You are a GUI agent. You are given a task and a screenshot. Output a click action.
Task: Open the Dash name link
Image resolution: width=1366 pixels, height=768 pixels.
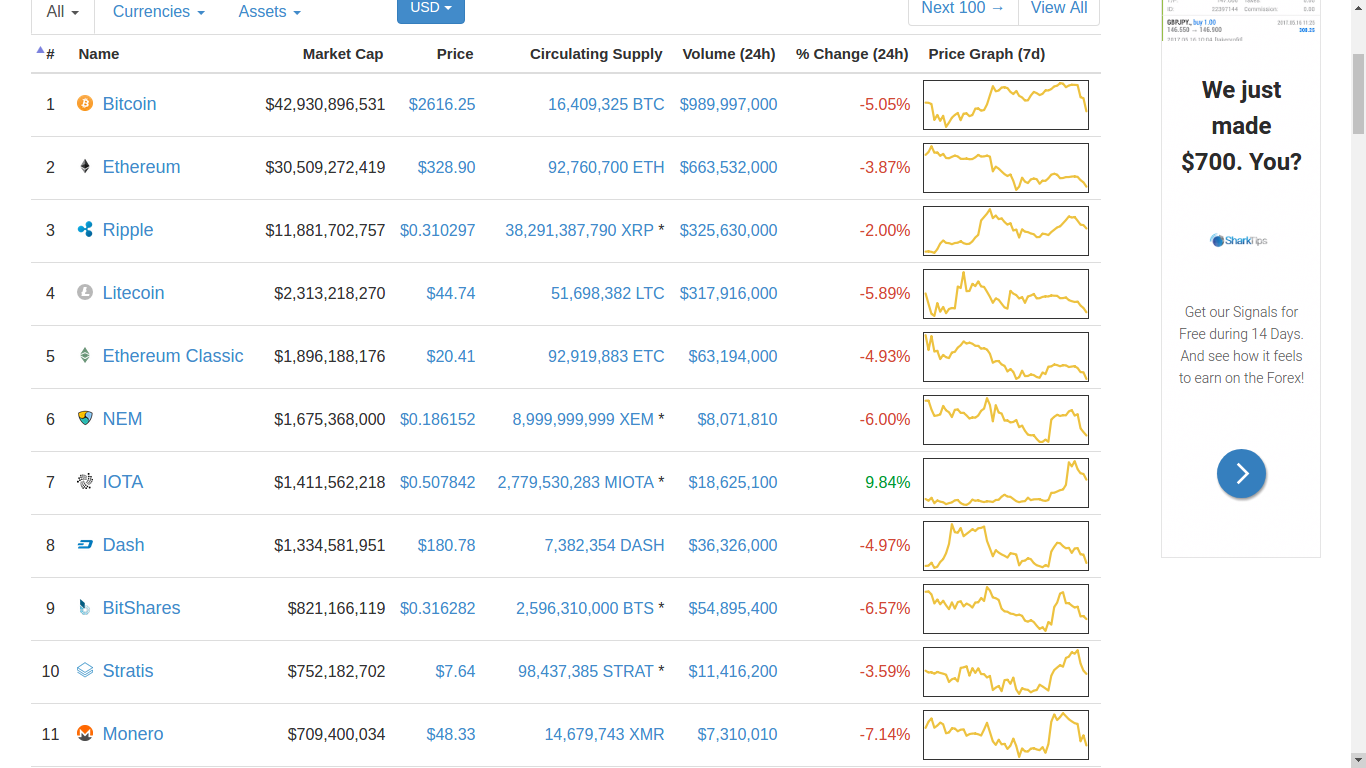coord(123,545)
